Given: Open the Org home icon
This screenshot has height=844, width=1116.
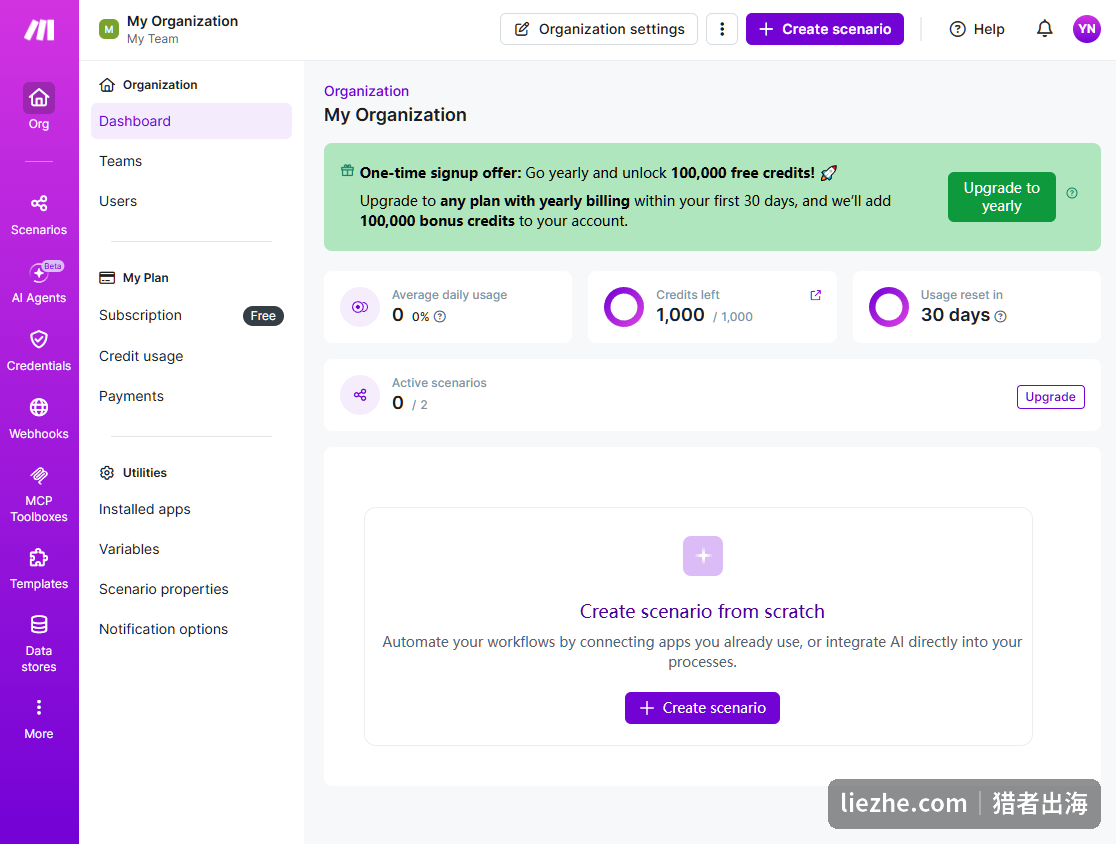Looking at the screenshot, I should pyautogui.click(x=39, y=98).
